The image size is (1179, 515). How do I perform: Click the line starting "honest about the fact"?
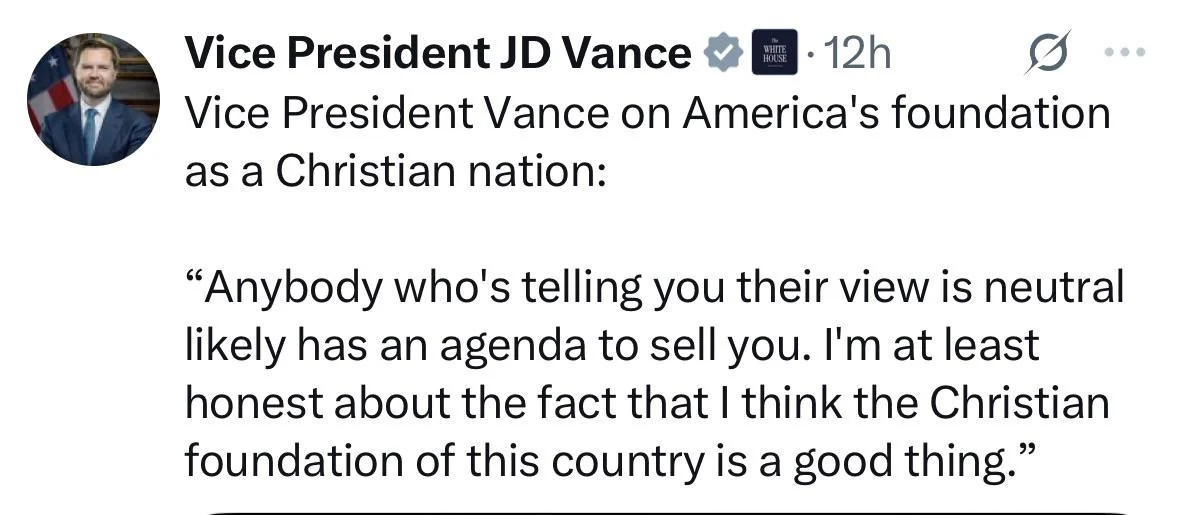coord(647,403)
